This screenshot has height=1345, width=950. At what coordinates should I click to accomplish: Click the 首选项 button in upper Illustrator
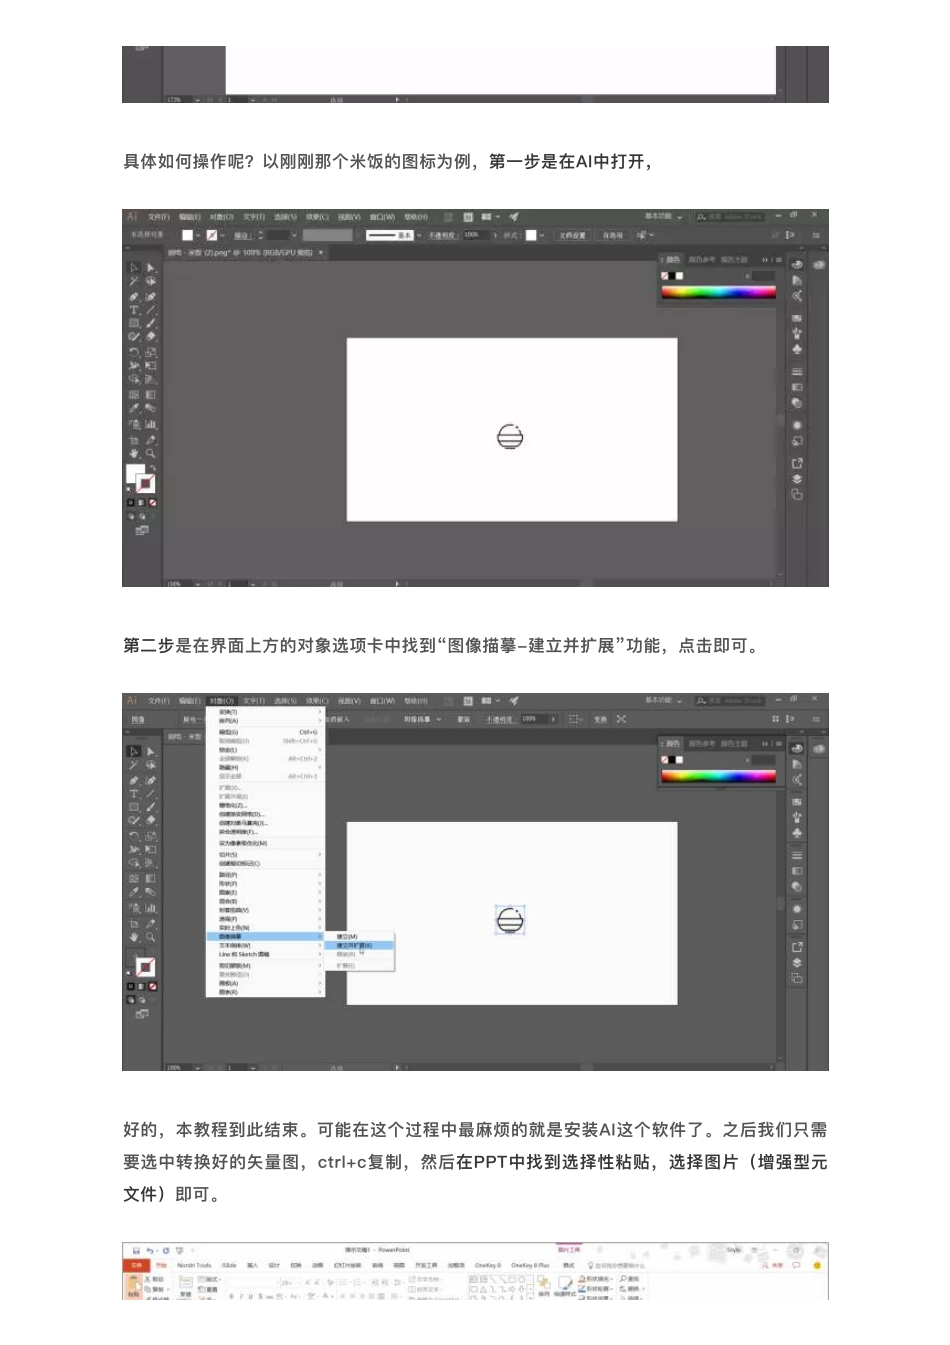[612, 235]
